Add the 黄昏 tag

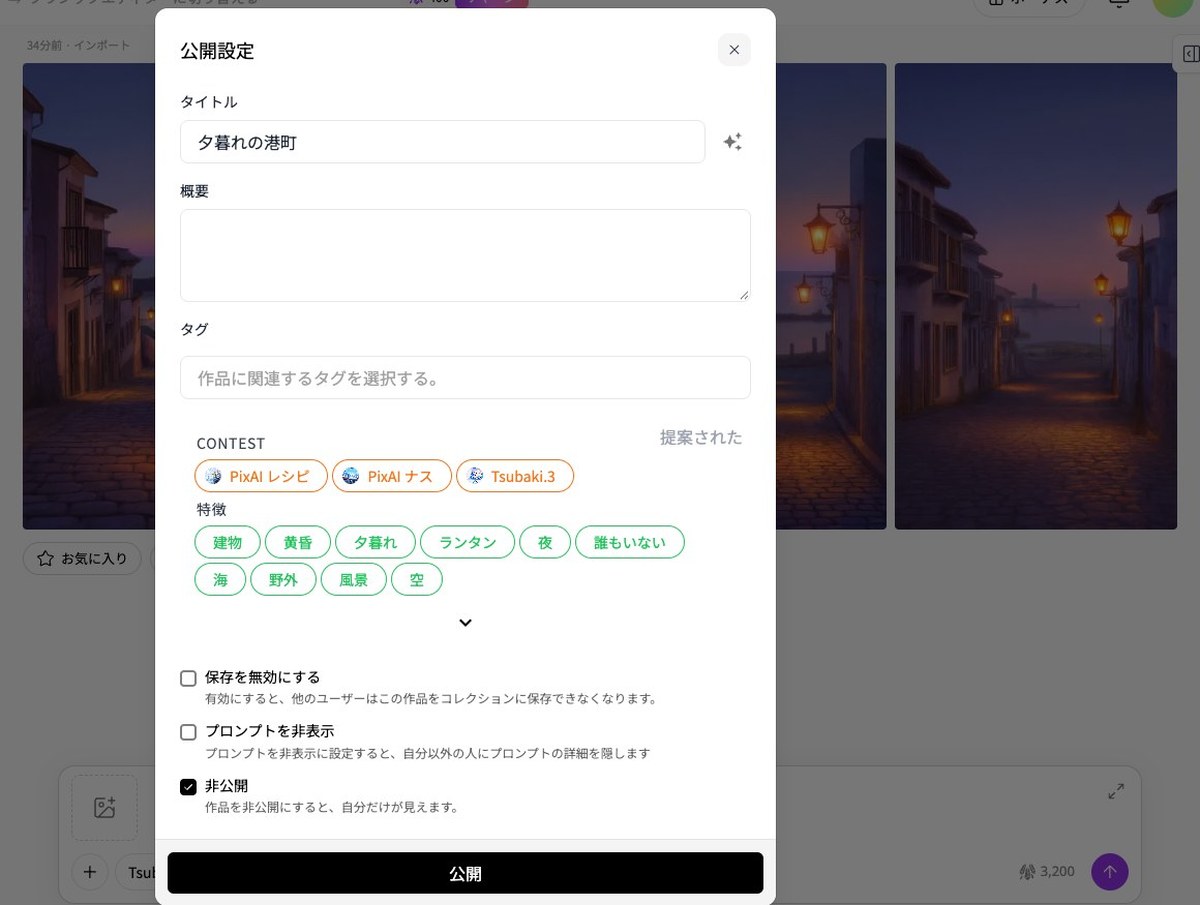(298, 542)
